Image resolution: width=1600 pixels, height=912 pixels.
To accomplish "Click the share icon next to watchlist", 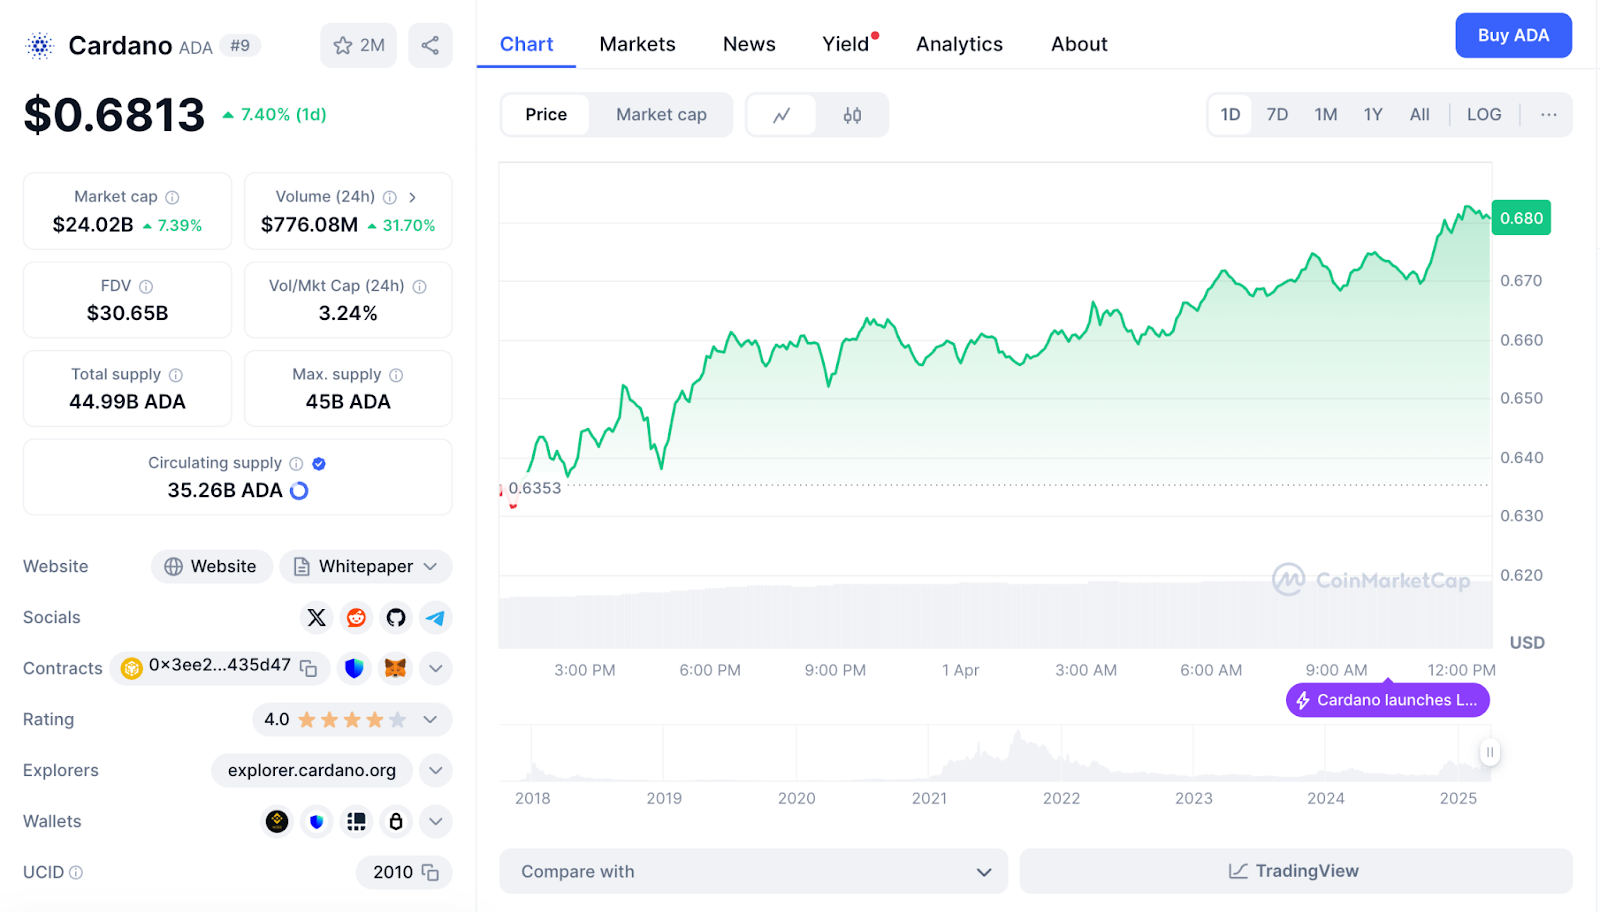I will tap(430, 46).
